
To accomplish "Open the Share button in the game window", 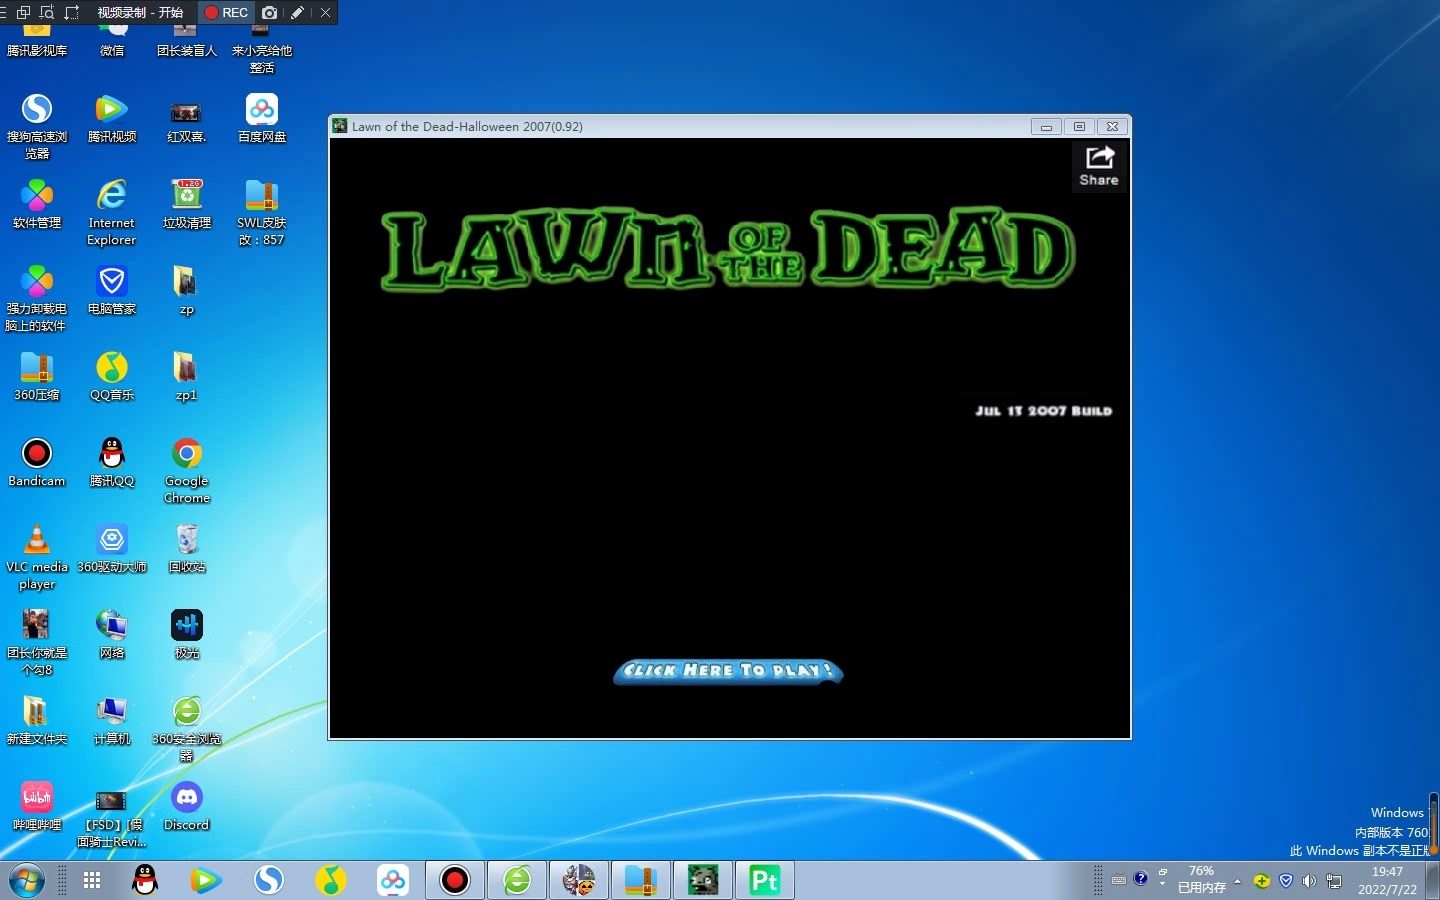I will click(x=1098, y=166).
